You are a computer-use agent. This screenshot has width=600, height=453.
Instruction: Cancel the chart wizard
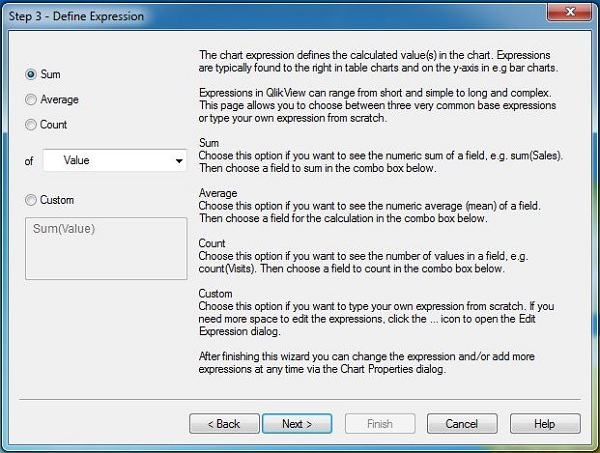click(462, 424)
